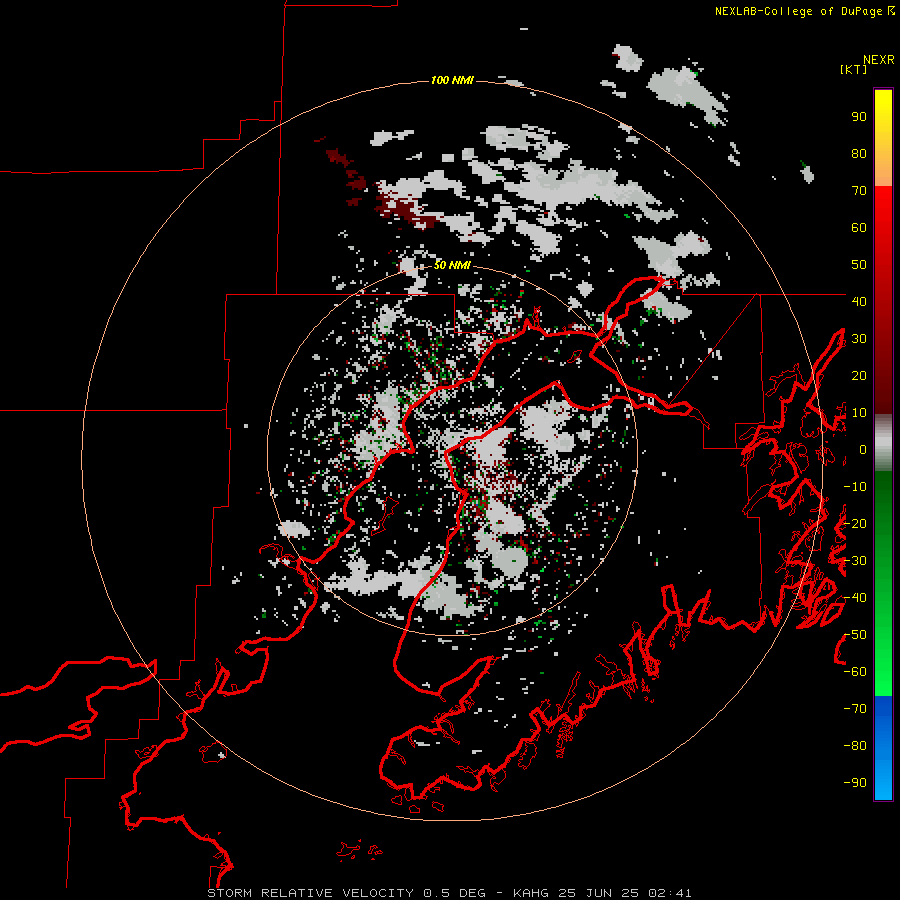Click the blue band at the scale bottom
Viewport: 900px width, 900px height.
883,748
